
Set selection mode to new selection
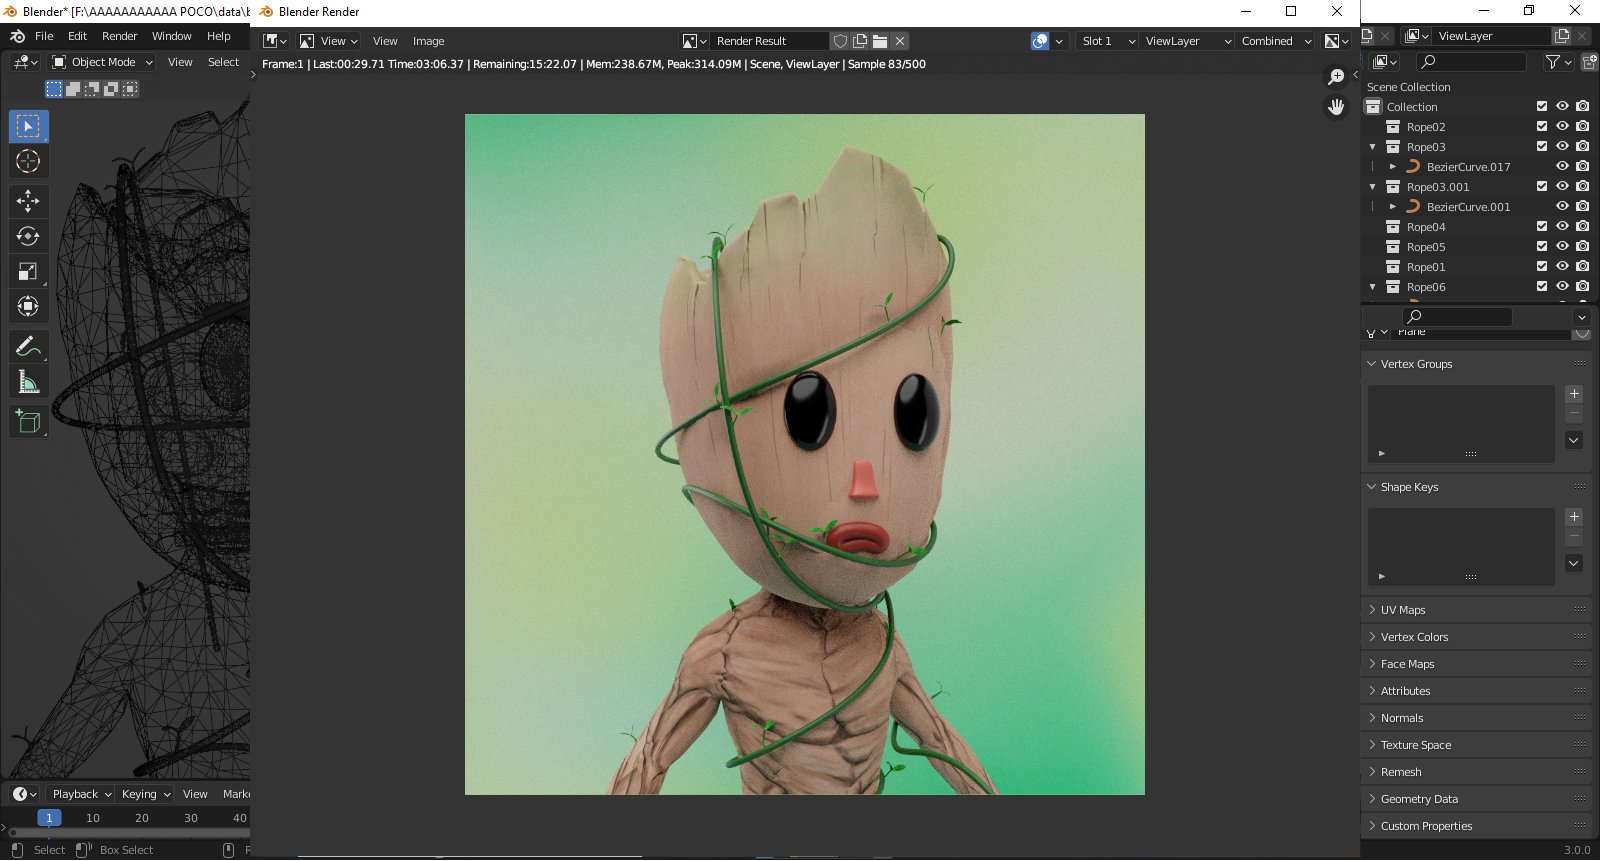(x=54, y=89)
